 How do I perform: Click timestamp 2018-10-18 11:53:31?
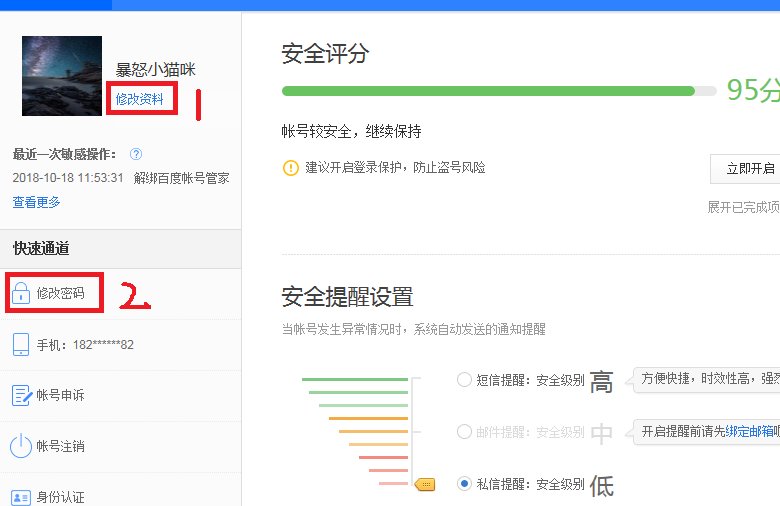pyautogui.click(x=68, y=178)
